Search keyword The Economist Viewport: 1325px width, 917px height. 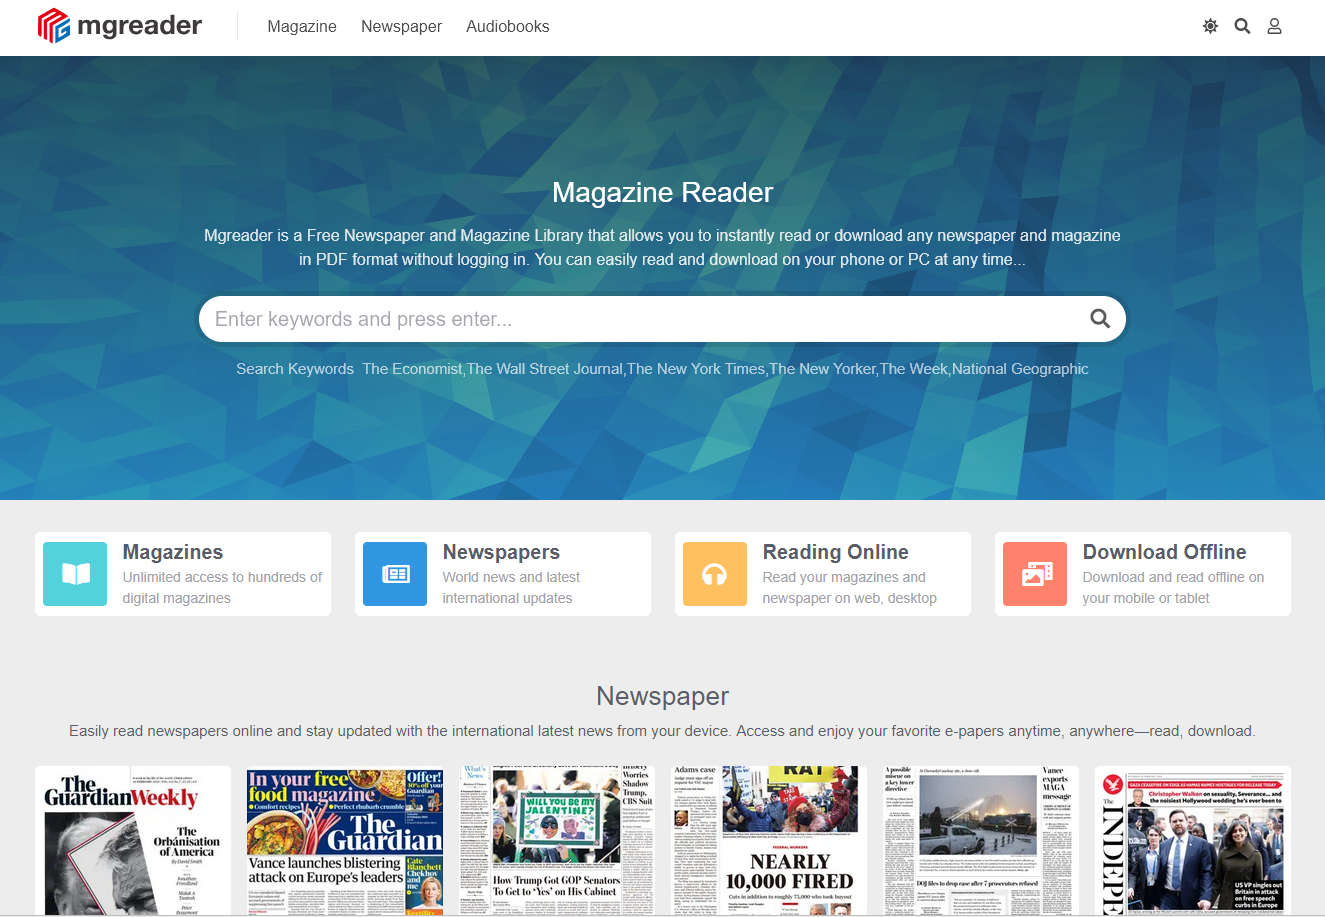point(413,369)
